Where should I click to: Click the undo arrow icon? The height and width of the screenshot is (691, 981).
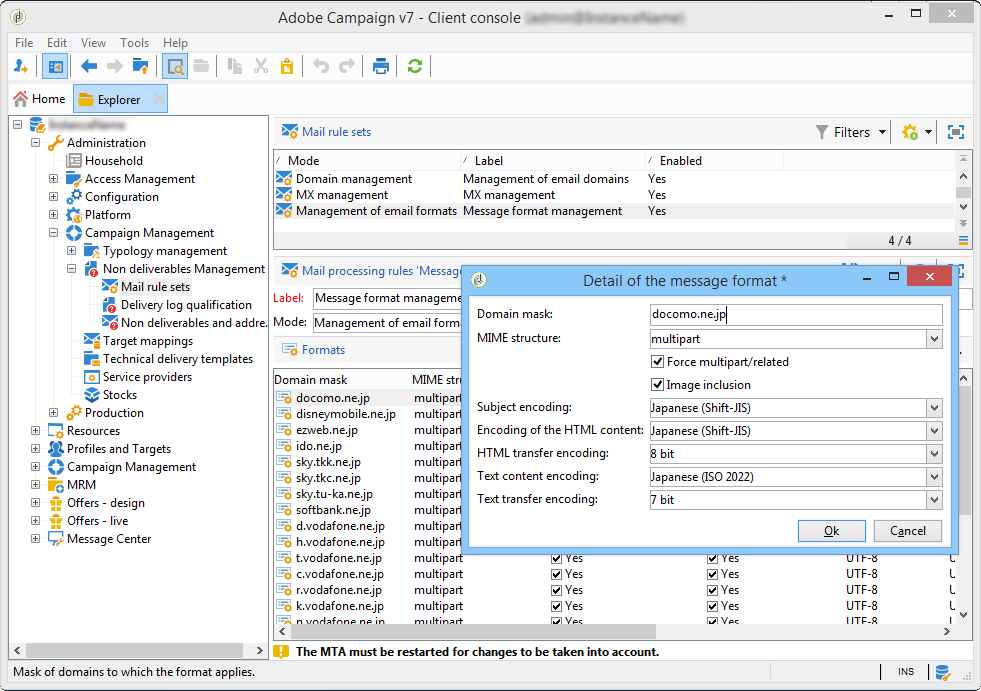point(321,66)
